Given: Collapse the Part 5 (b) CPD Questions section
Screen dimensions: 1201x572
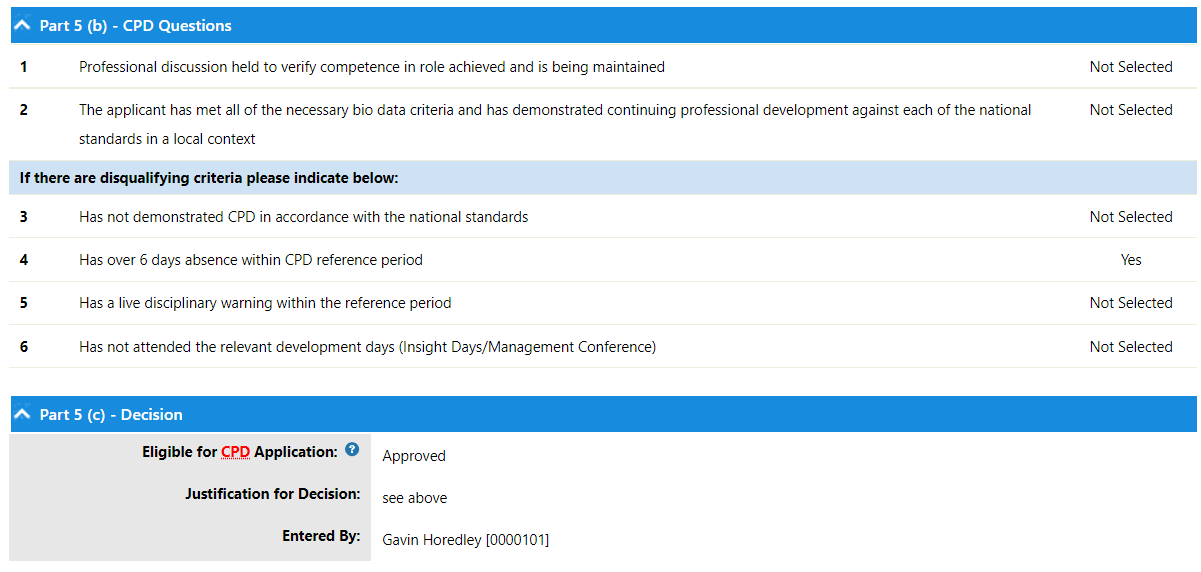Looking at the screenshot, I should pos(23,26).
